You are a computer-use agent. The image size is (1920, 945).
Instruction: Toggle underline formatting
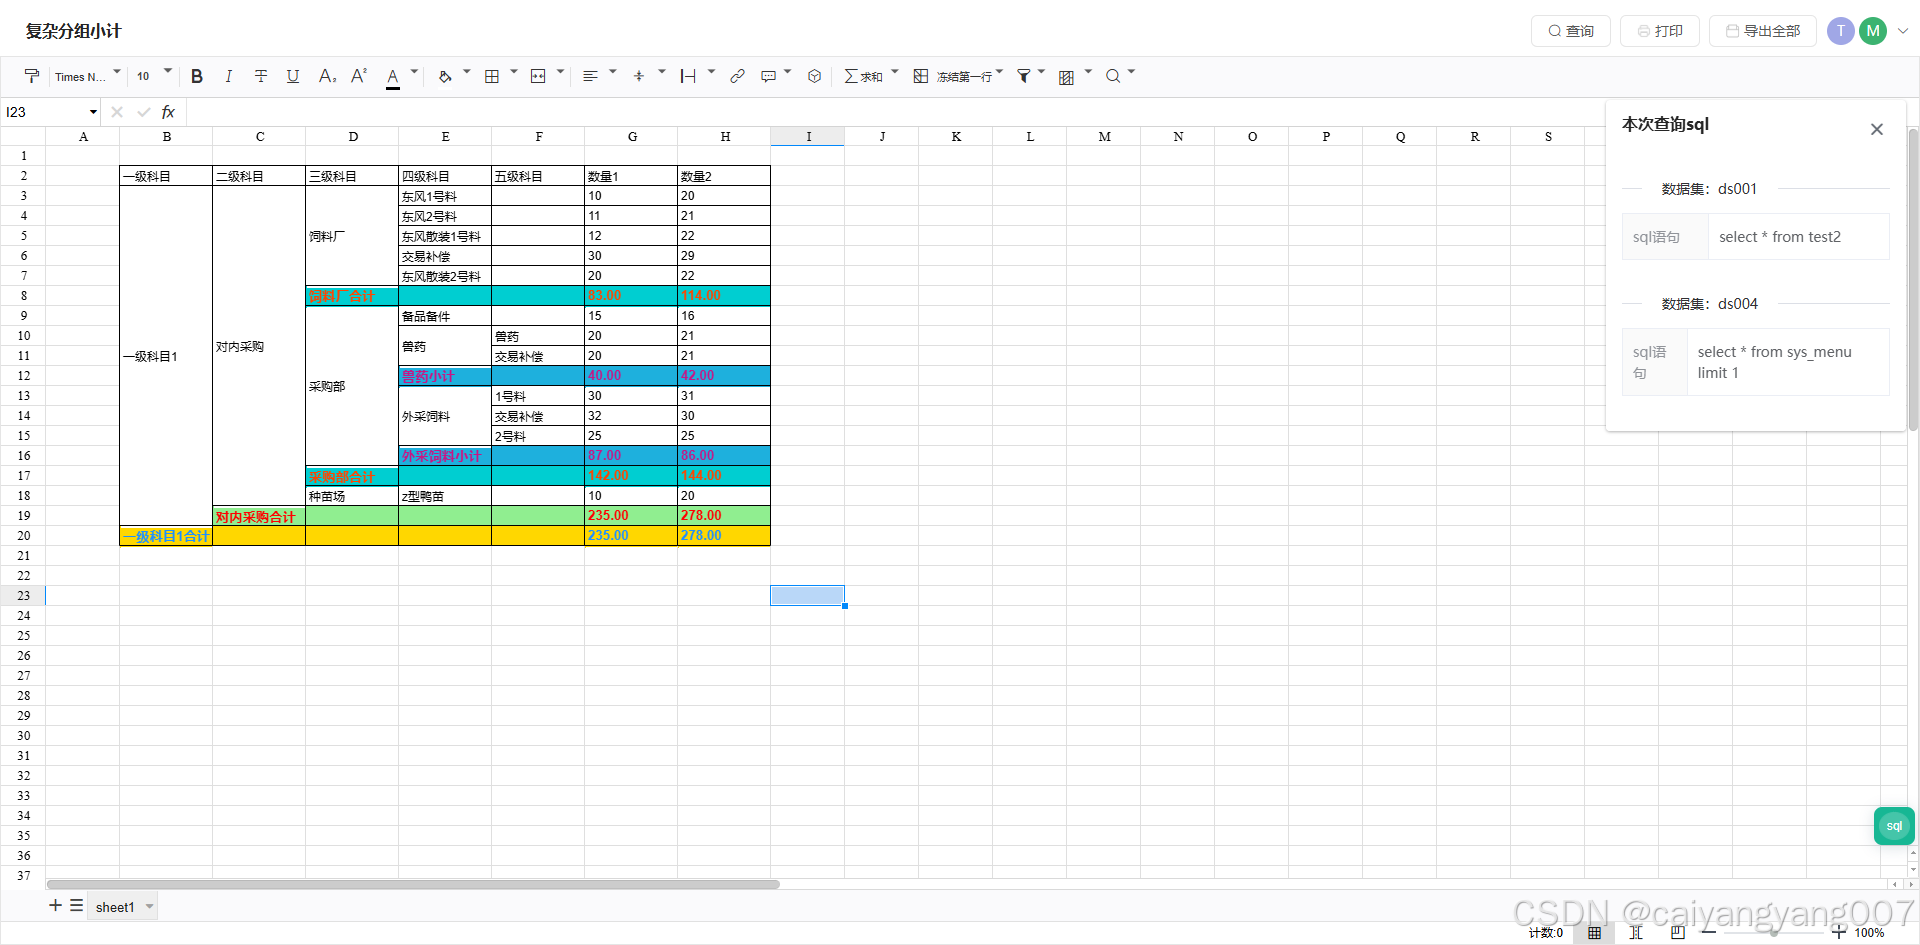click(x=293, y=76)
